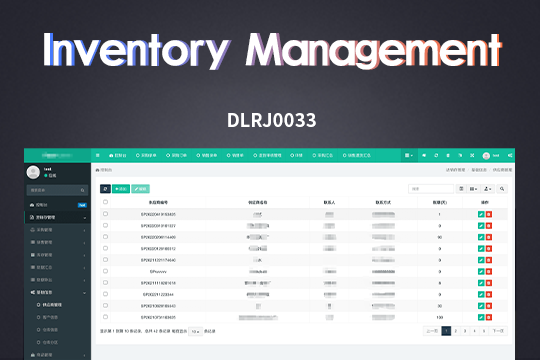
Task: Click the card view toggle icon
Action: point(461,189)
